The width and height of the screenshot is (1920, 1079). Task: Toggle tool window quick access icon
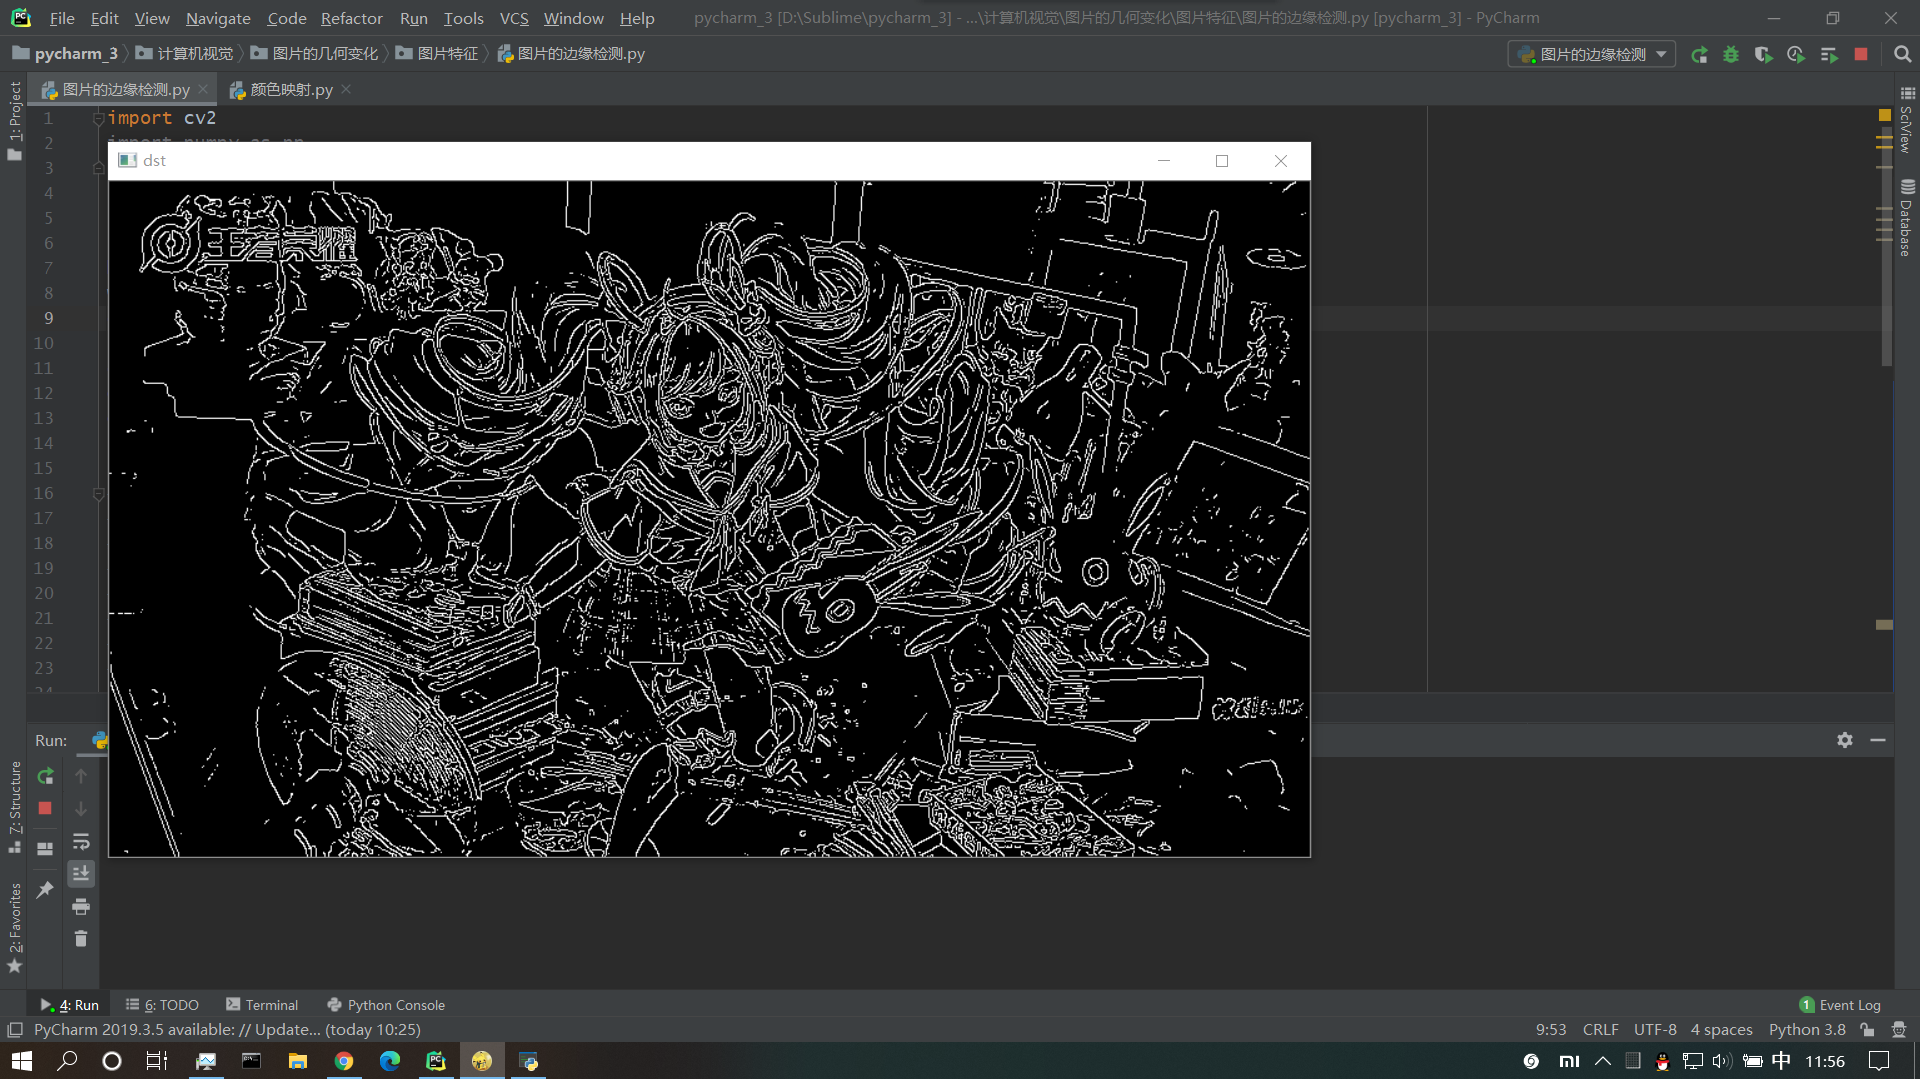click(x=14, y=1029)
